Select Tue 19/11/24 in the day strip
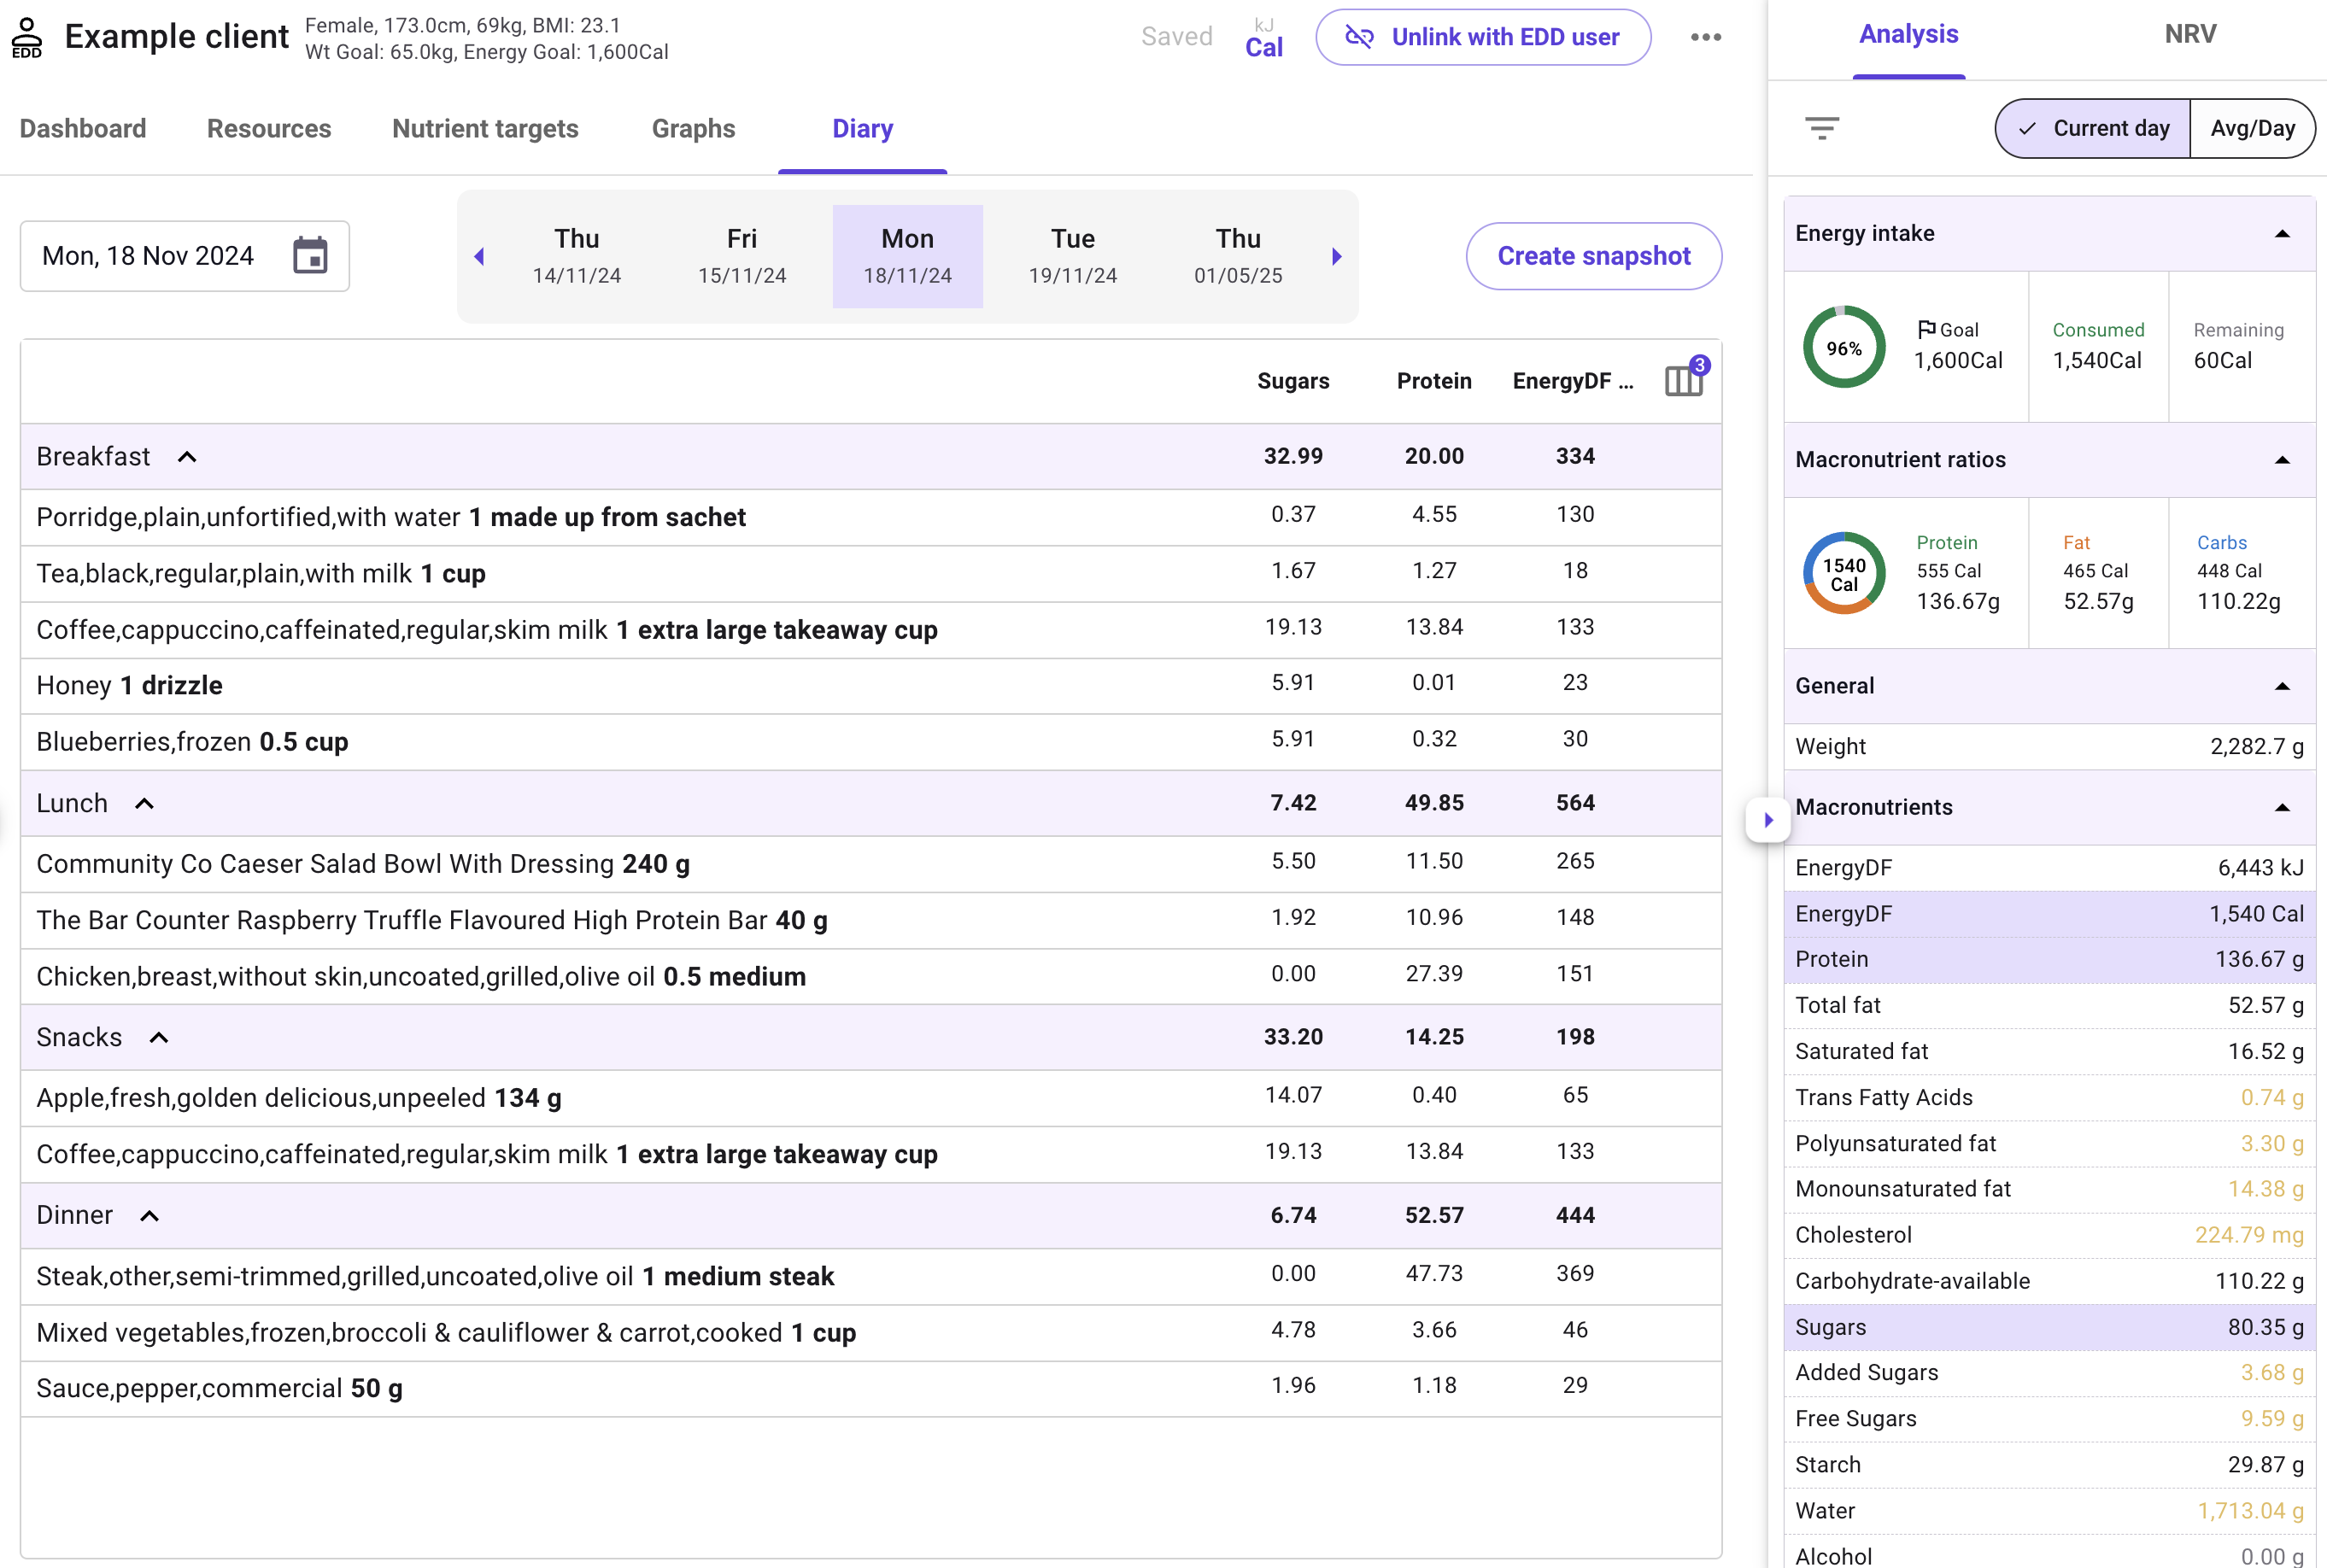The image size is (2327, 1568). point(1072,256)
